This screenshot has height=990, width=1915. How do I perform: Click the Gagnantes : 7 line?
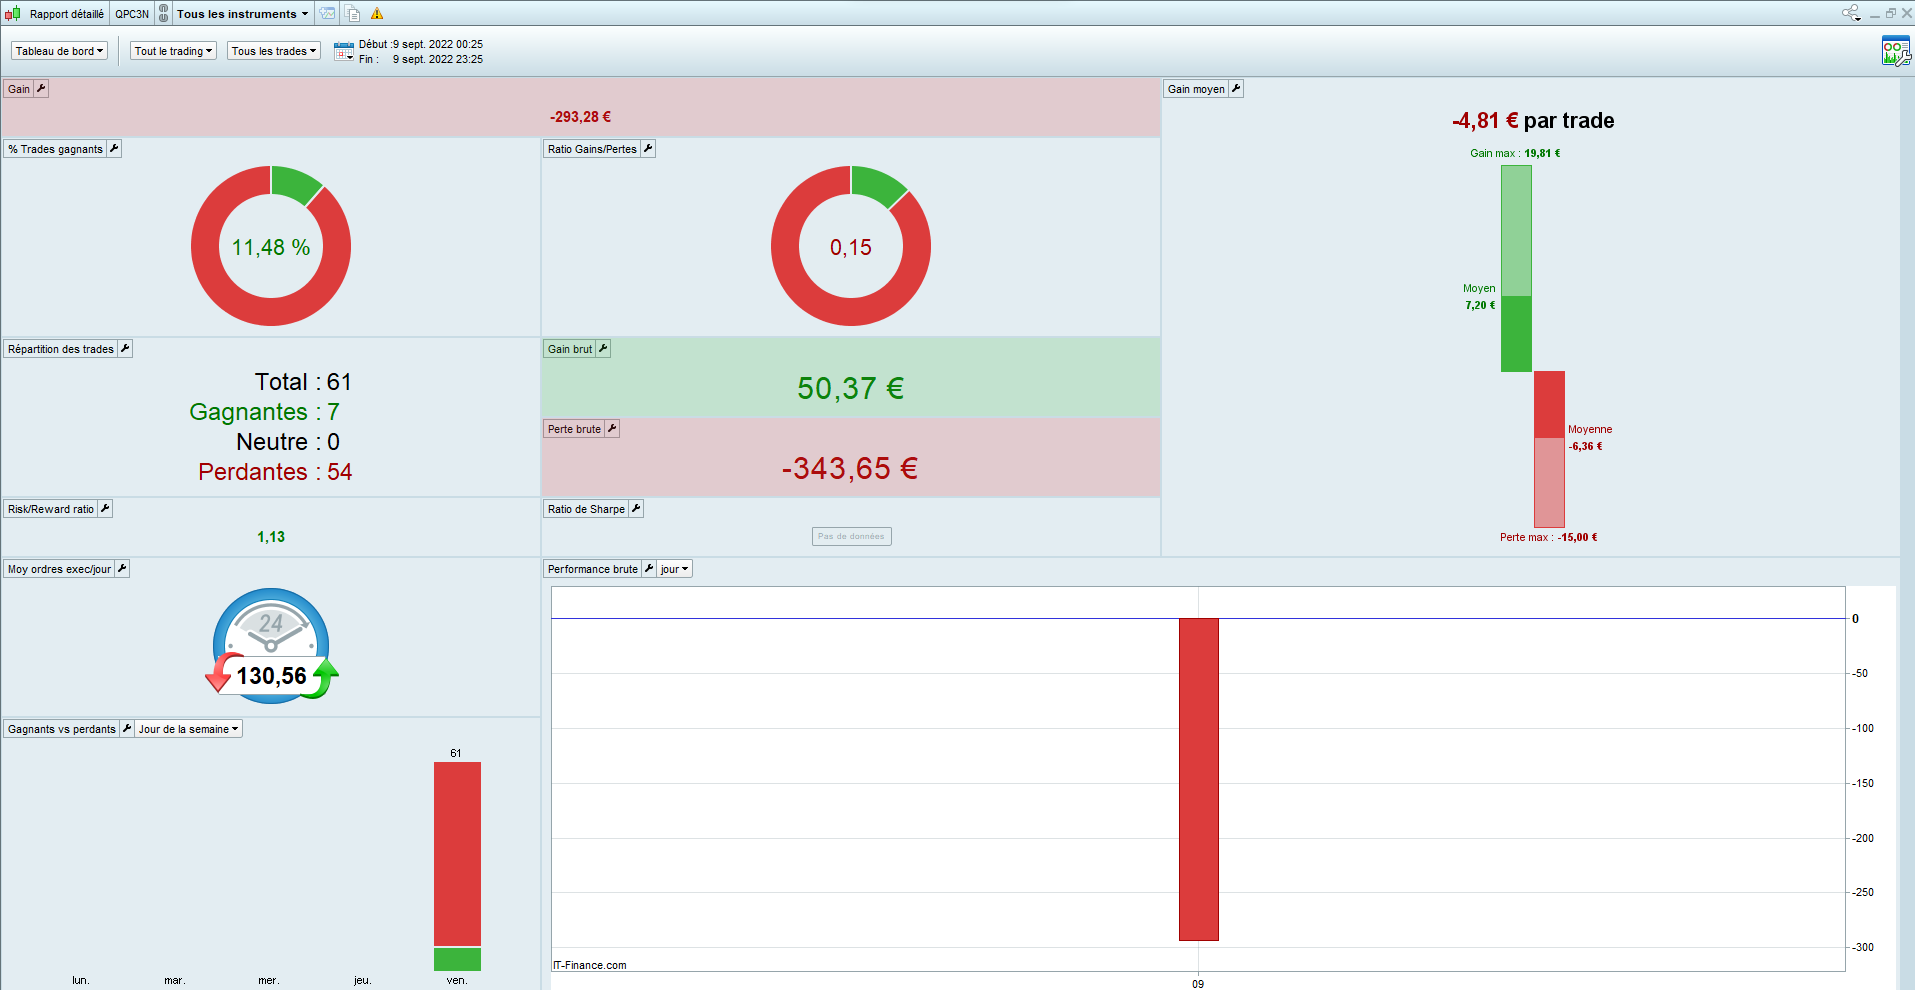[x=264, y=412]
